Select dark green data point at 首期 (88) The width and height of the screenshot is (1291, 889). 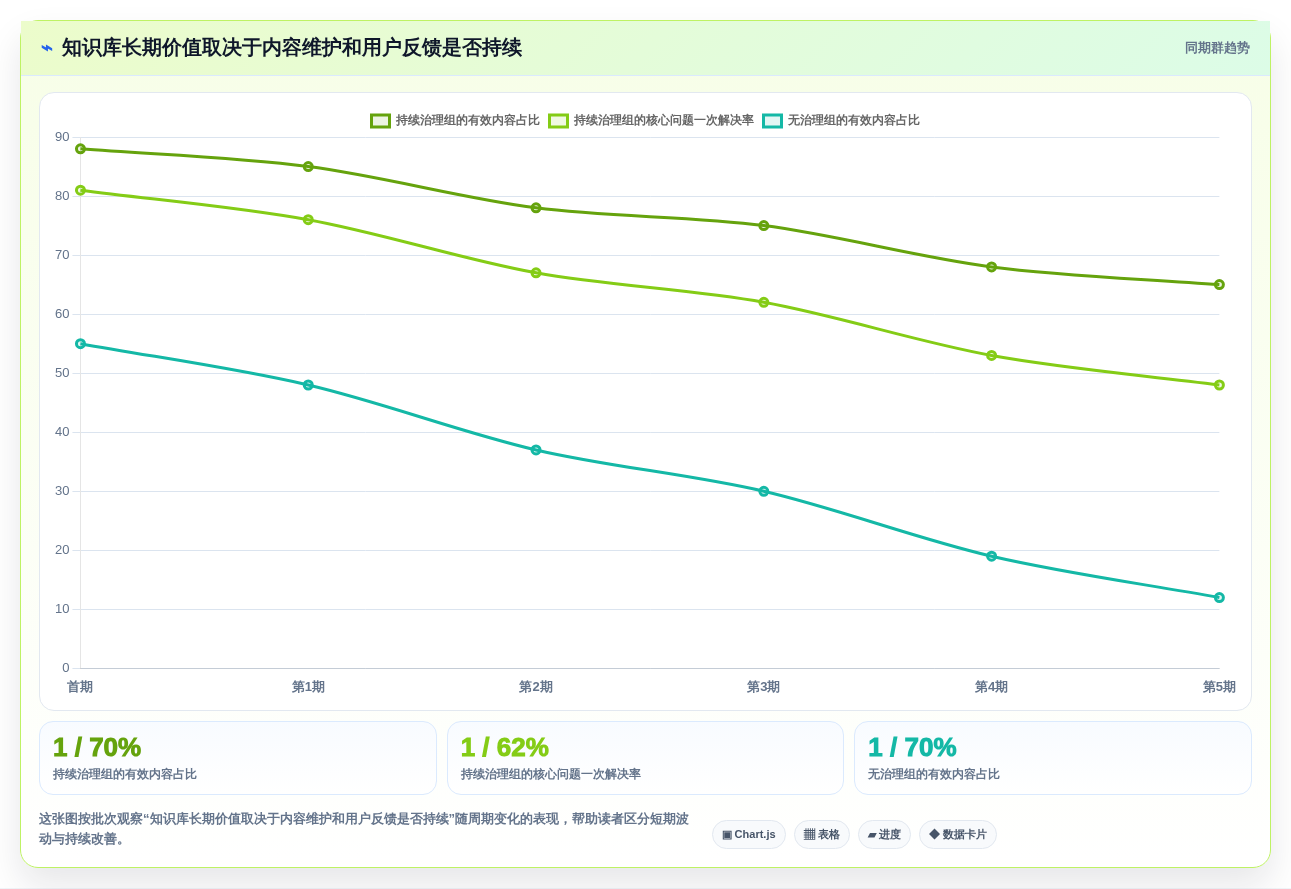click(x=81, y=149)
